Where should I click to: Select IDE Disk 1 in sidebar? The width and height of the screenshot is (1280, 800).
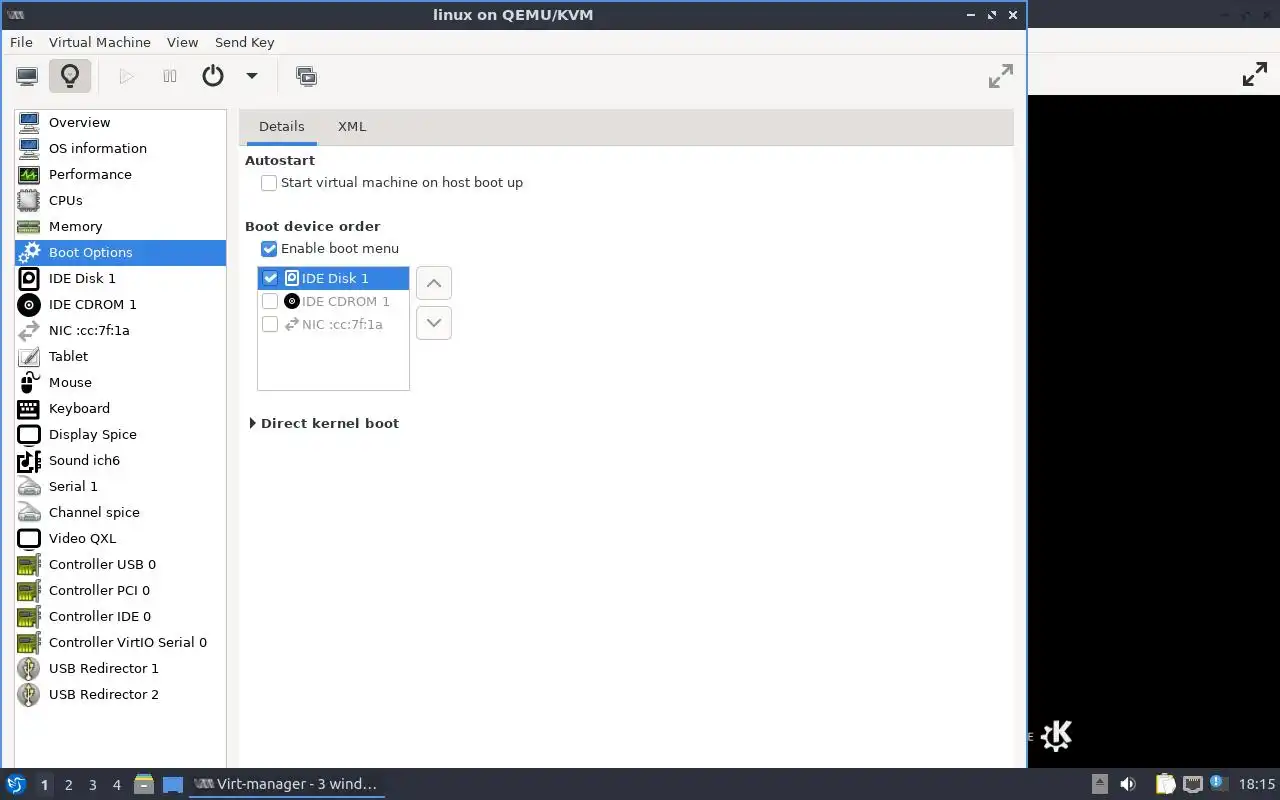pyautogui.click(x=120, y=278)
